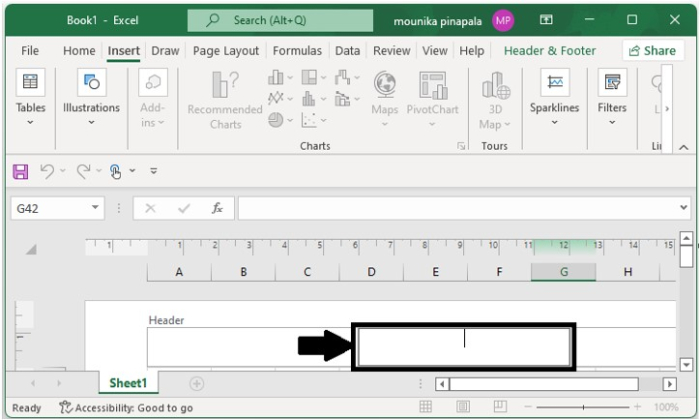Viewport: 700px width, 420px height.
Task: Click horizontal scrollbar left arrow
Action: pyautogui.click(x=442, y=384)
